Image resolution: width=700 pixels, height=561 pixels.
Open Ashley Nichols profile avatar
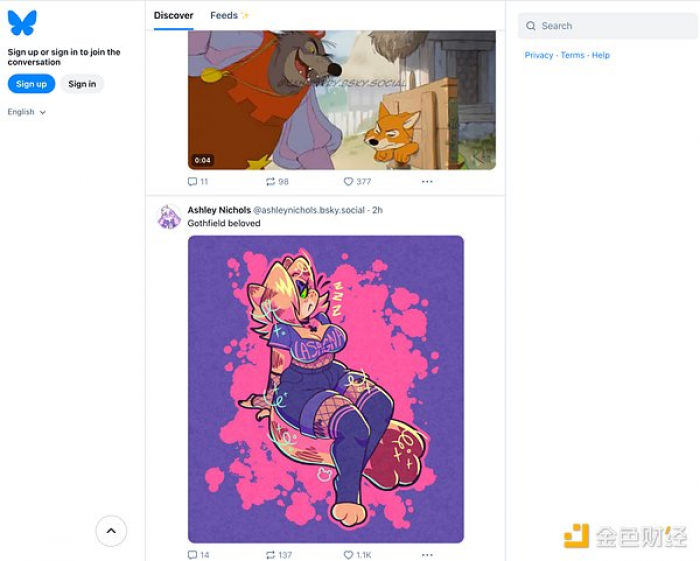[x=169, y=217]
